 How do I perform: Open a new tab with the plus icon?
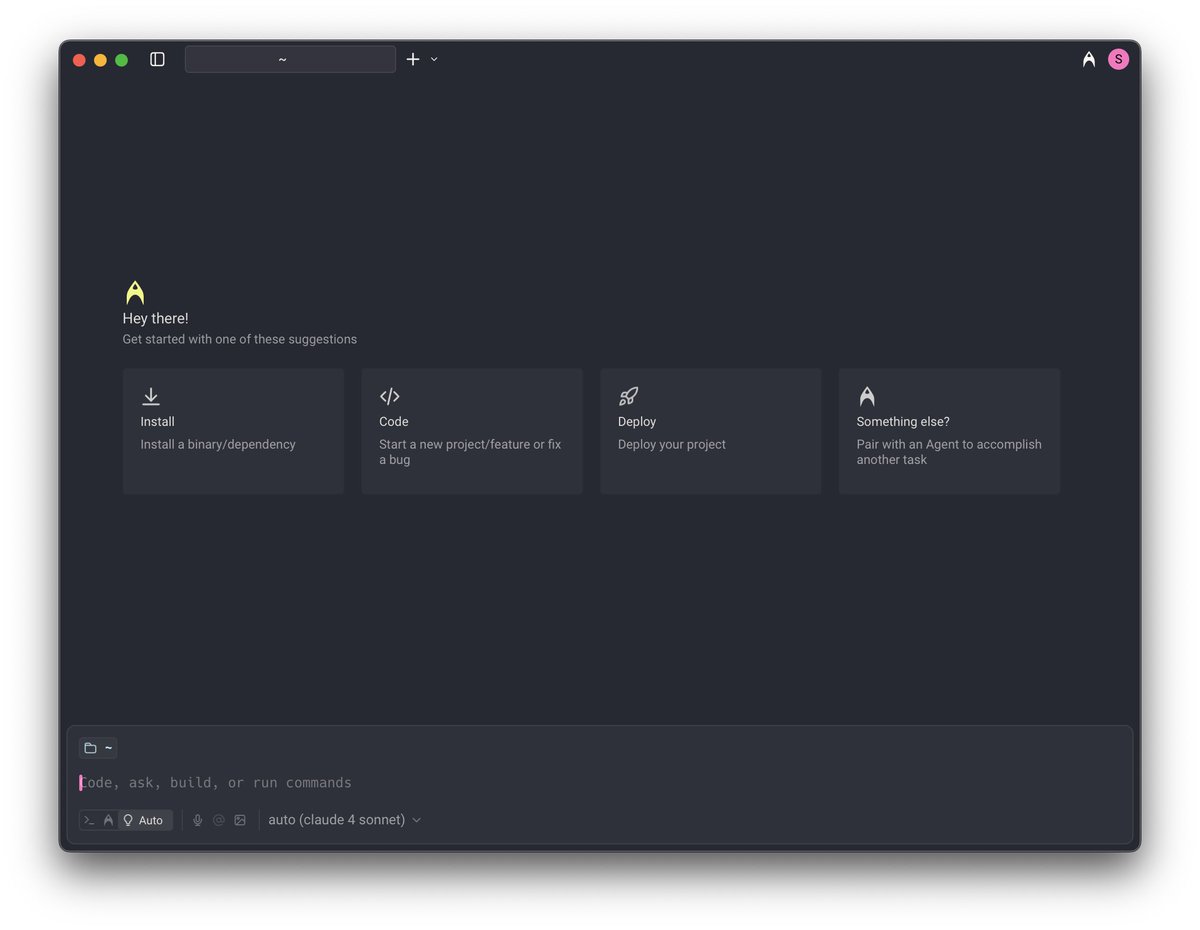point(413,59)
